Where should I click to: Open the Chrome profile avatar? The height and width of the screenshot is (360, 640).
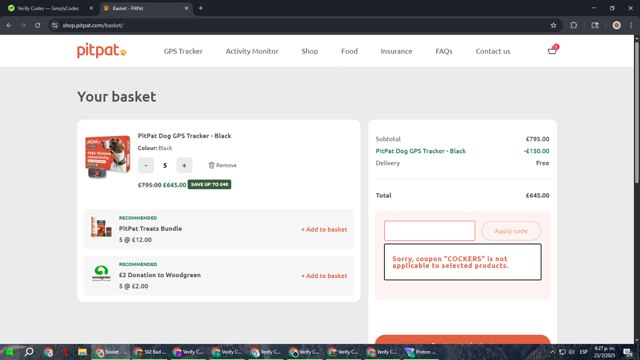616,25
